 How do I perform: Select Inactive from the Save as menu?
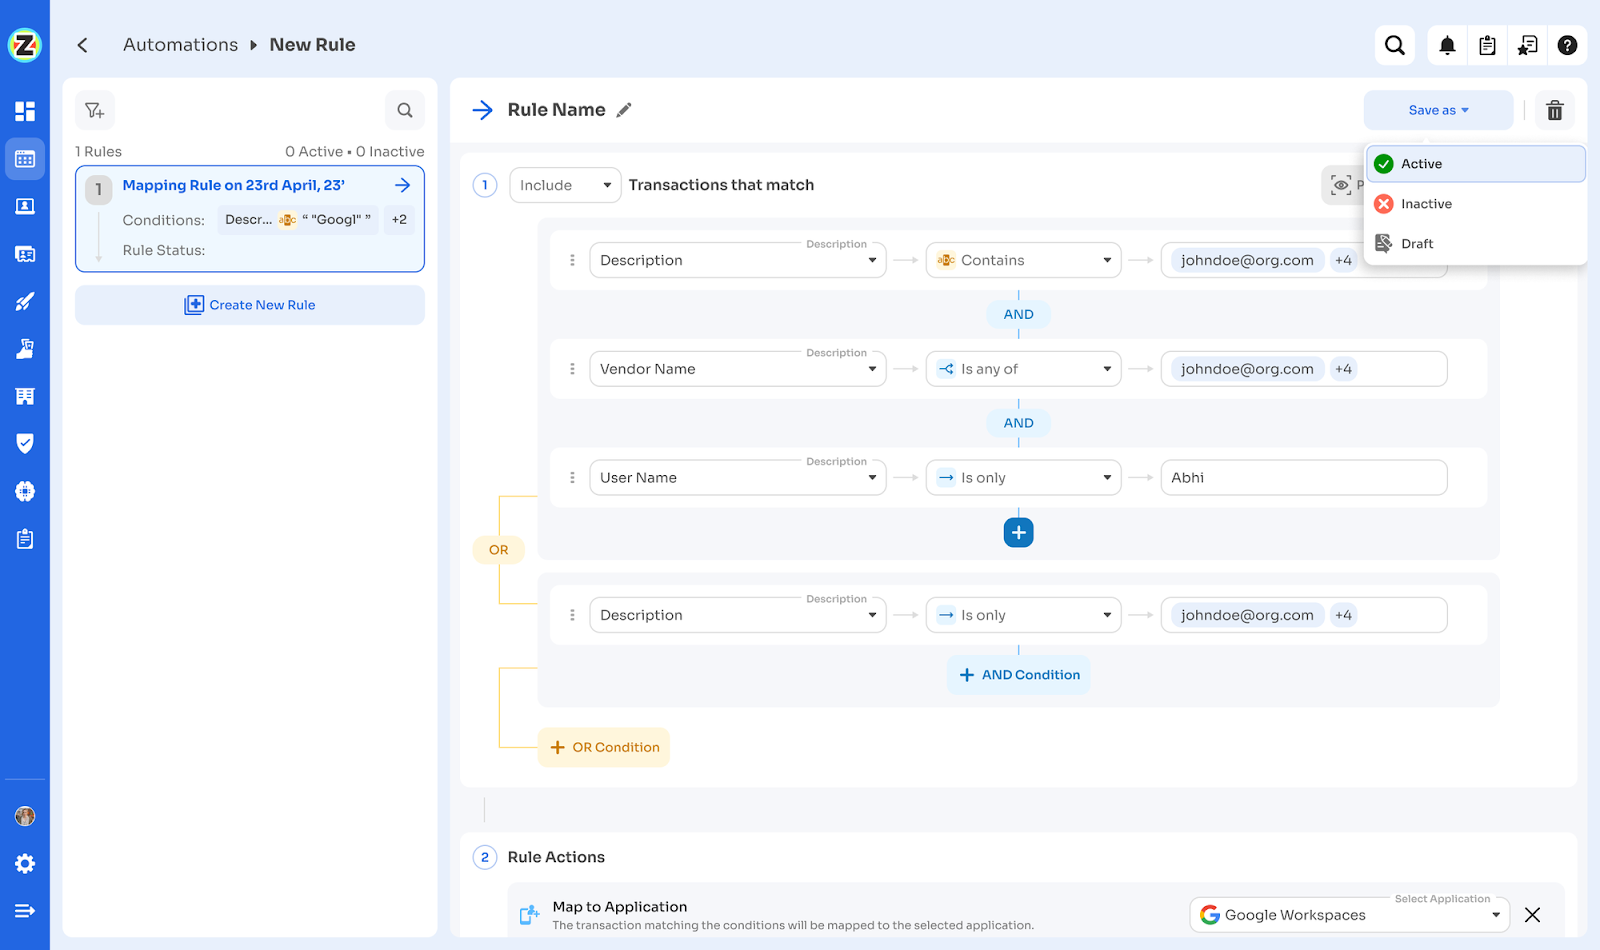pos(1476,204)
